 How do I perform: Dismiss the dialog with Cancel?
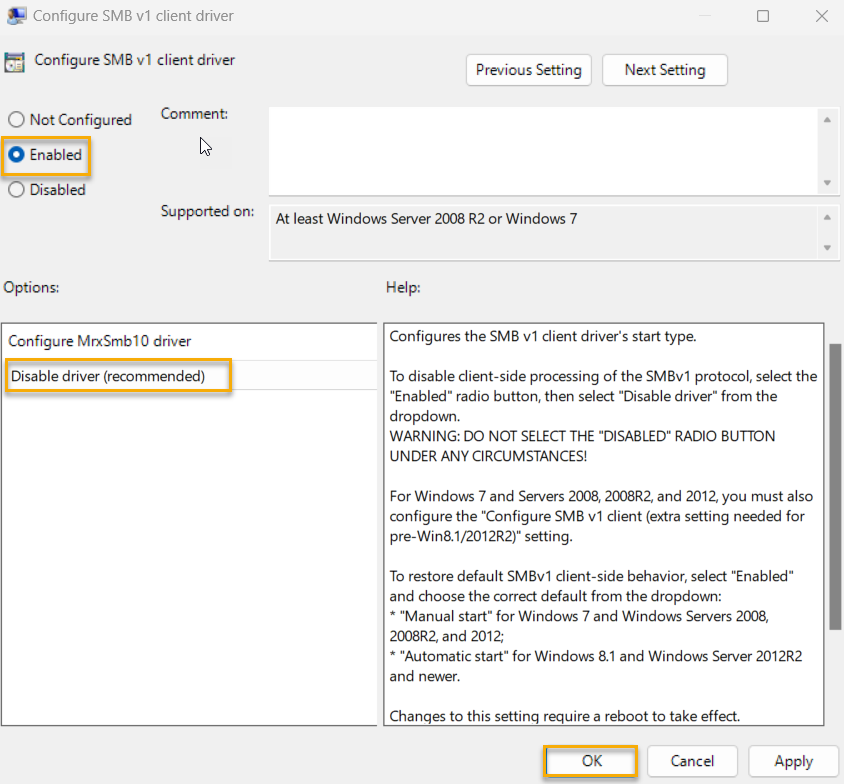(692, 761)
